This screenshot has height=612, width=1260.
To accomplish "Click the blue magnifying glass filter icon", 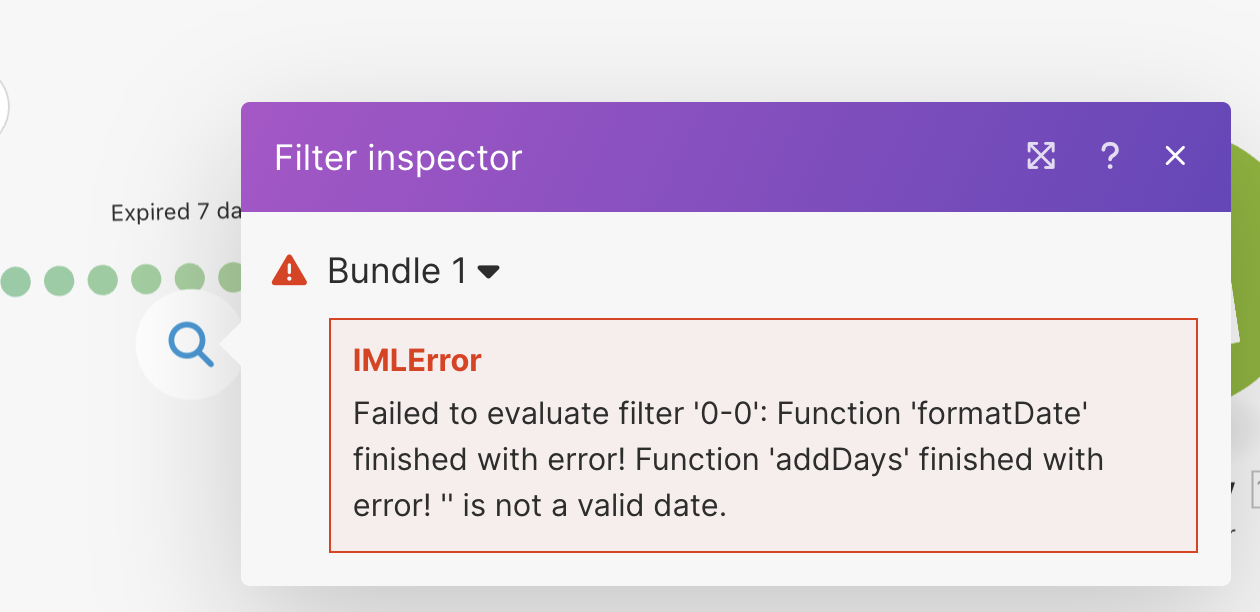I will [x=190, y=345].
